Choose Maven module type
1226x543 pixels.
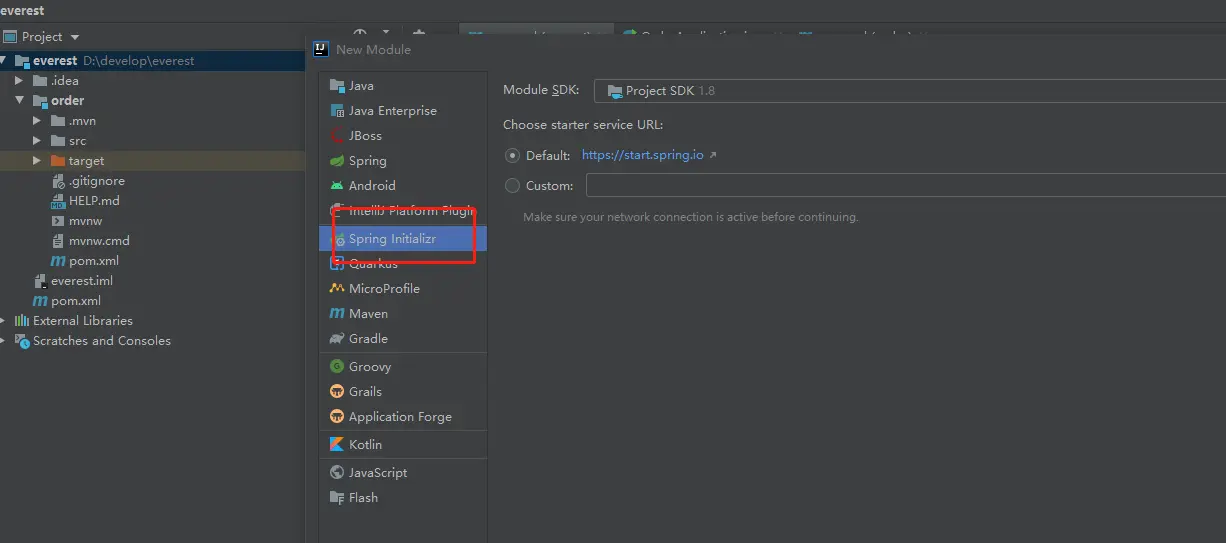pos(403,314)
